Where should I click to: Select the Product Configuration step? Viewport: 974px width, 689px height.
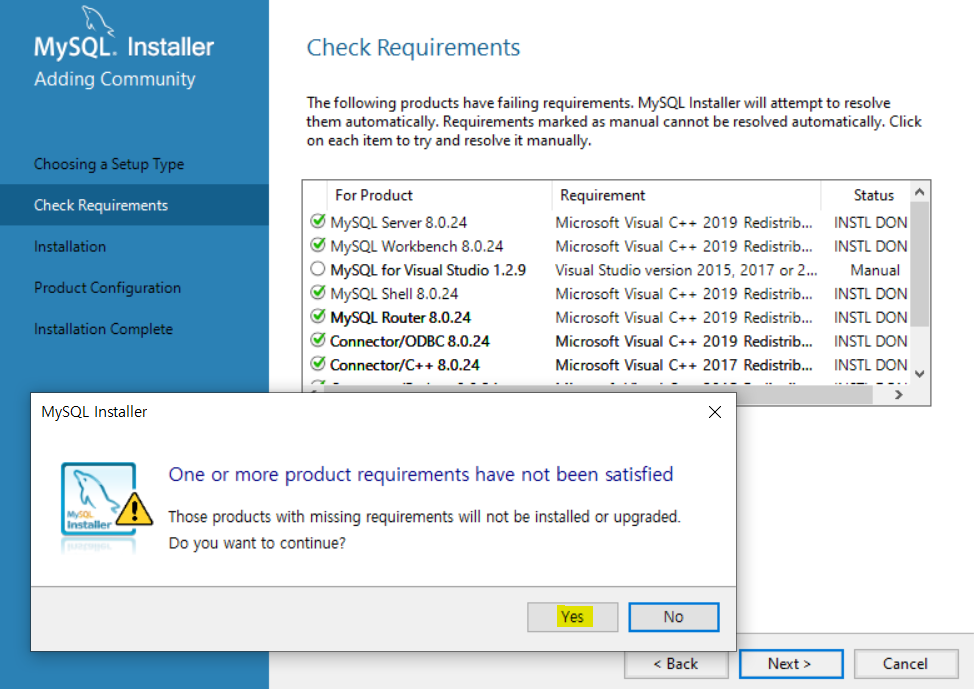(x=107, y=288)
